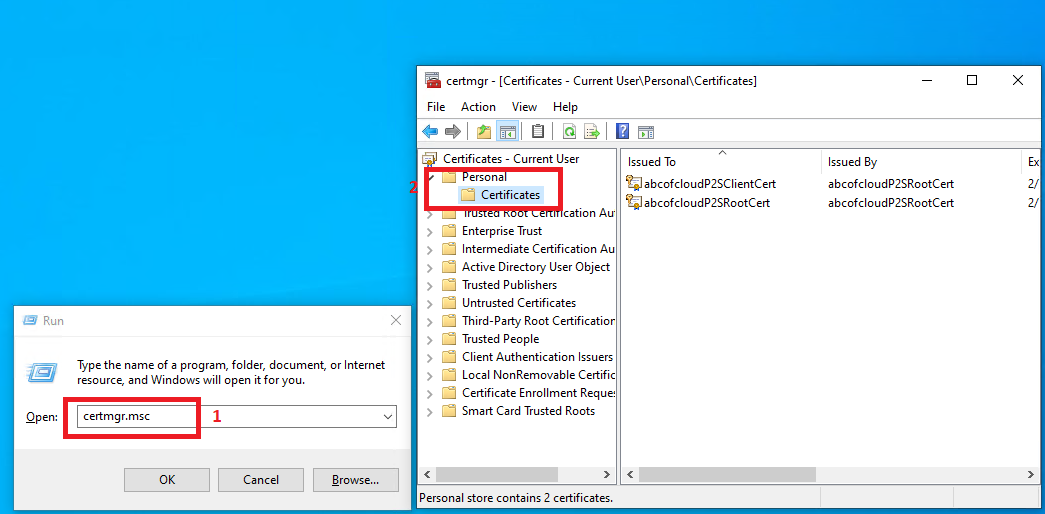Close the Run dialog with X
The width and height of the screenshot is (1045, 514).
tap(396, 321)
